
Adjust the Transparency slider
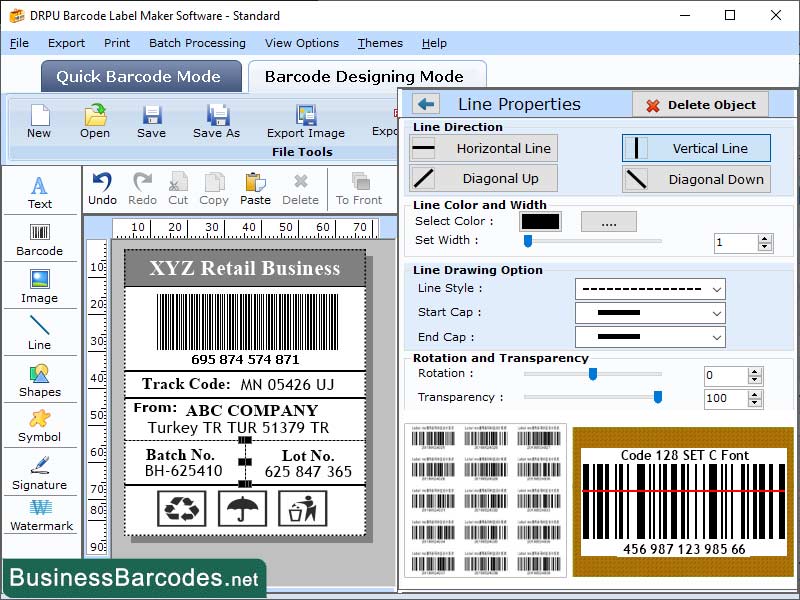point(658,397)
